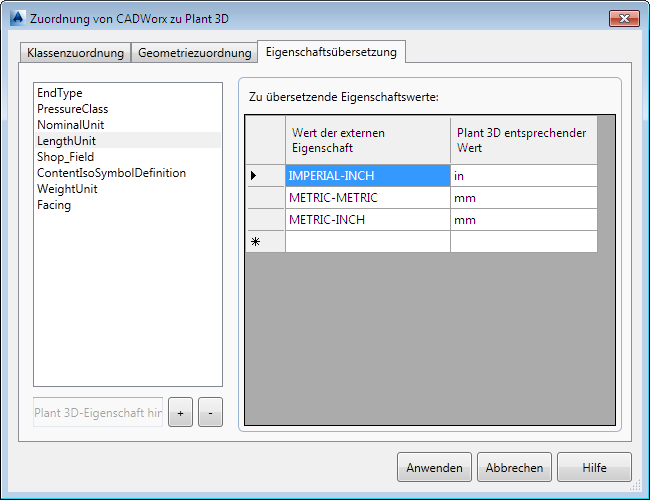Select the 'in' value cell
This screenshot has width=650, height=500.
pyautogui.click(x=524, y=175)
